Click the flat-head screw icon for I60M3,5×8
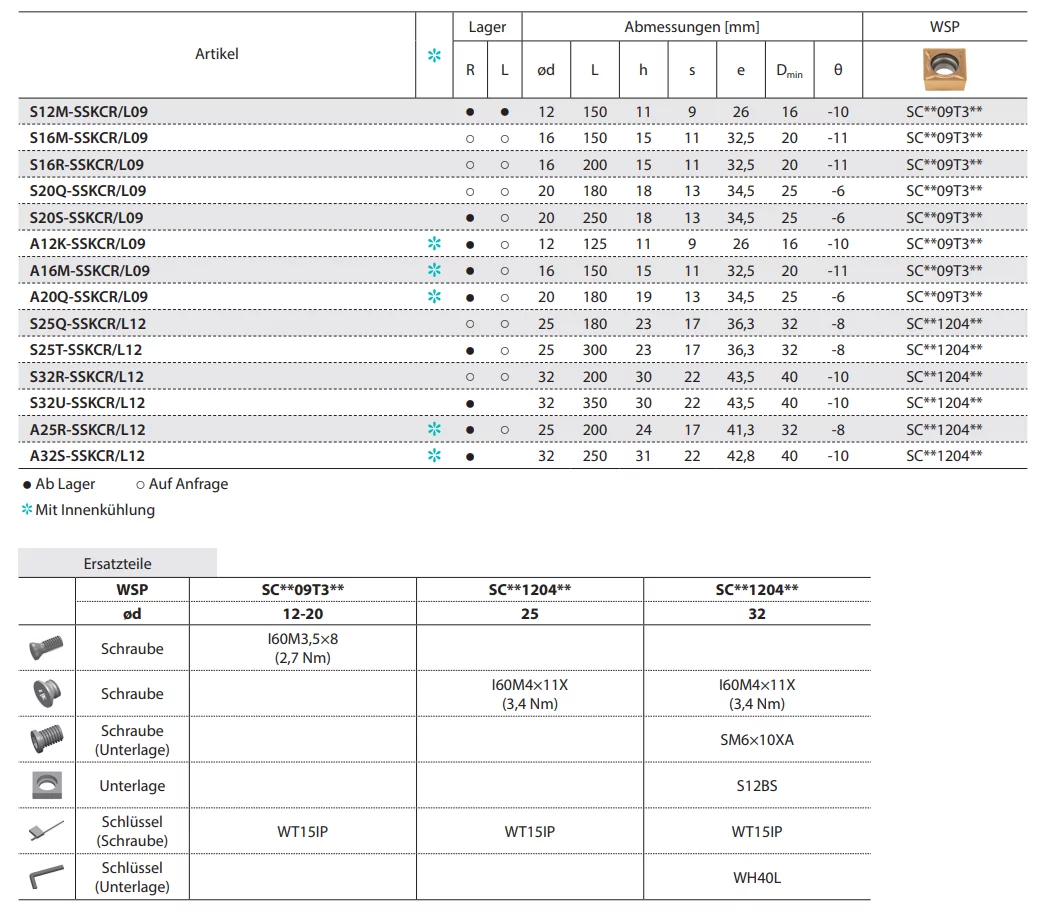 click(47, 648)
